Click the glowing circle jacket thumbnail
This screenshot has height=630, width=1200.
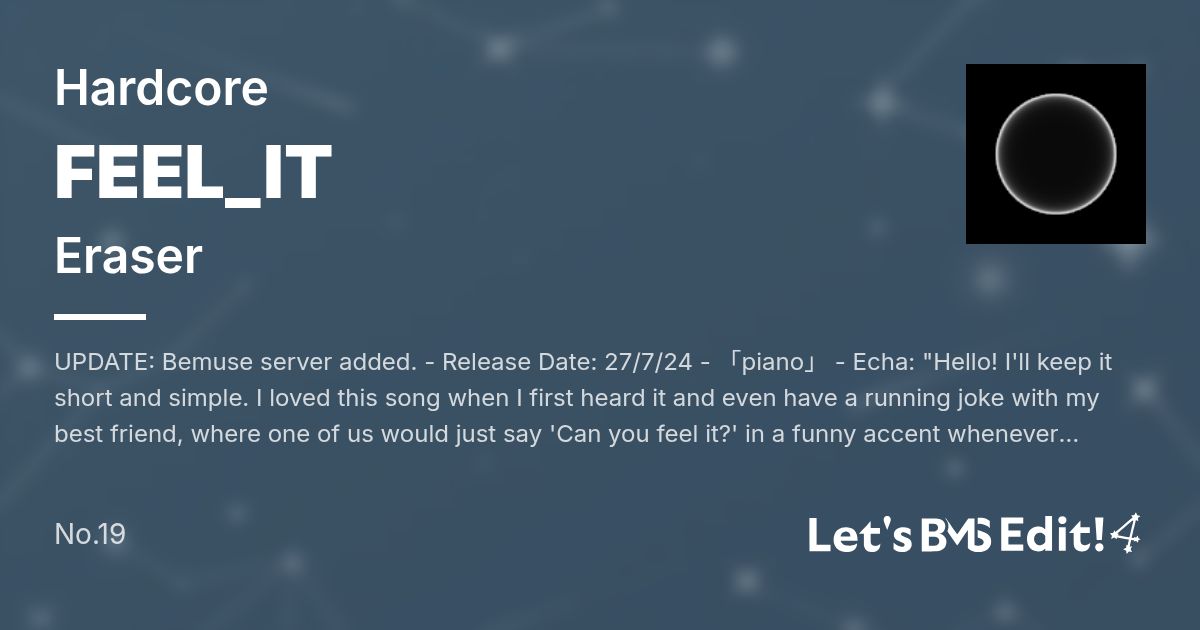click(x=1055, y=154)
